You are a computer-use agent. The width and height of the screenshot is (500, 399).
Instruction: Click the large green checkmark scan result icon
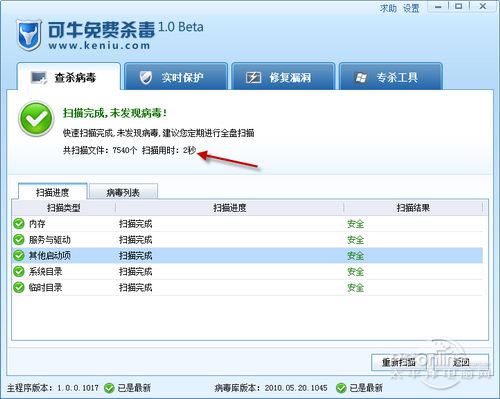pyautogui.click(x=36, y=119)
